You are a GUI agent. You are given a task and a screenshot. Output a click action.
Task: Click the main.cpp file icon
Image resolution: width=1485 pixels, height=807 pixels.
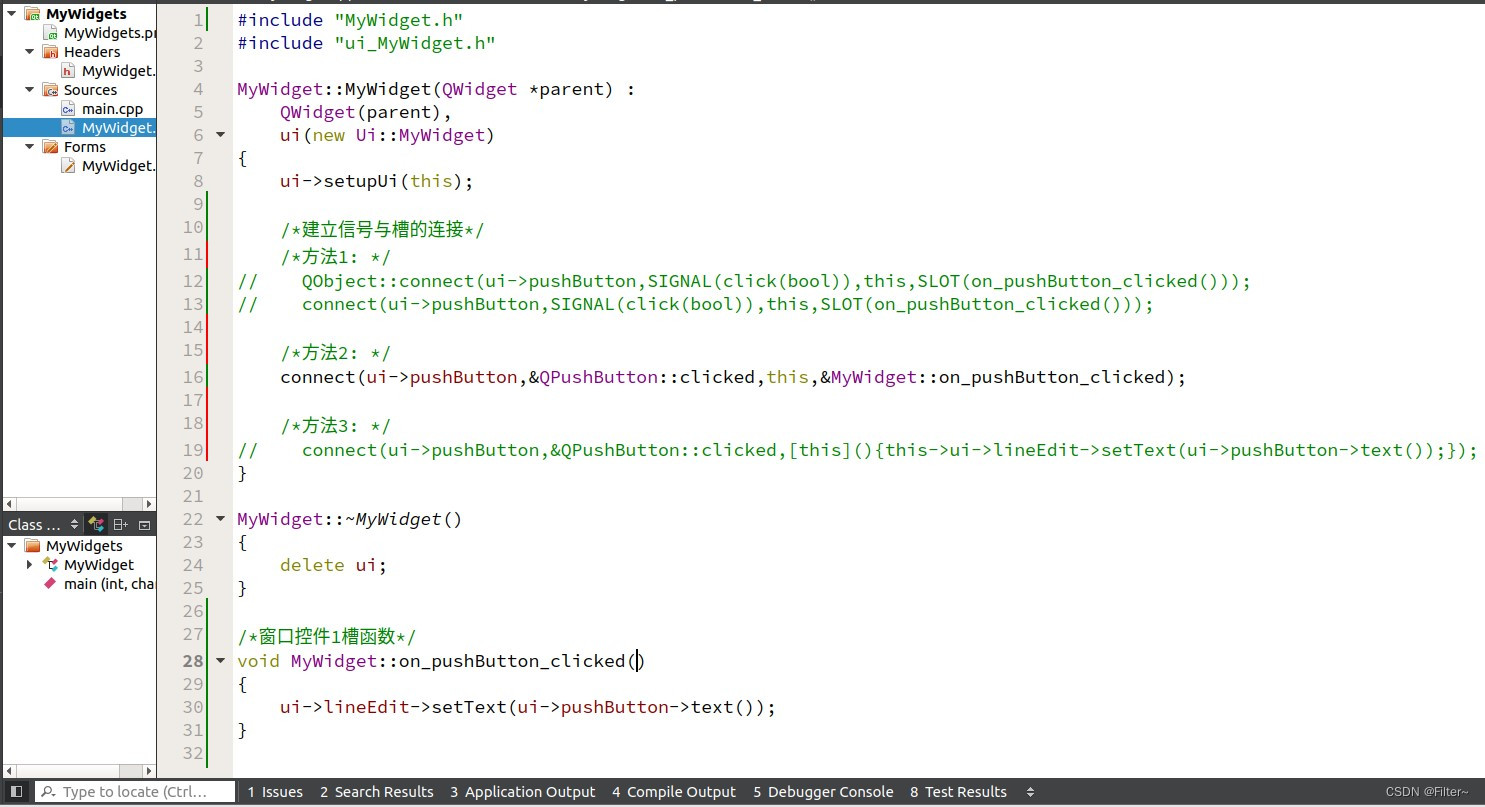68,109
